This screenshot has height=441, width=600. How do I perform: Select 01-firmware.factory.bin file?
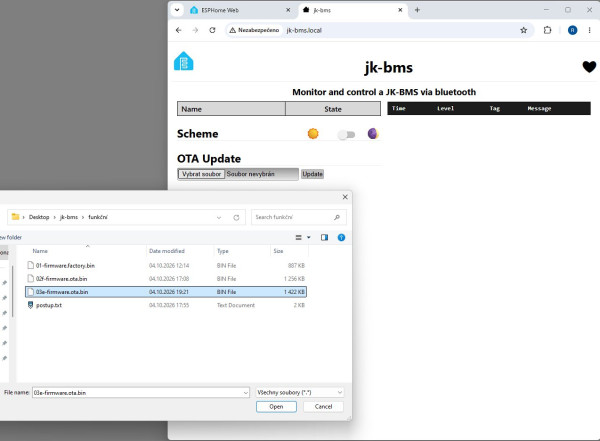pyautogui.click(x=166, y=266)
